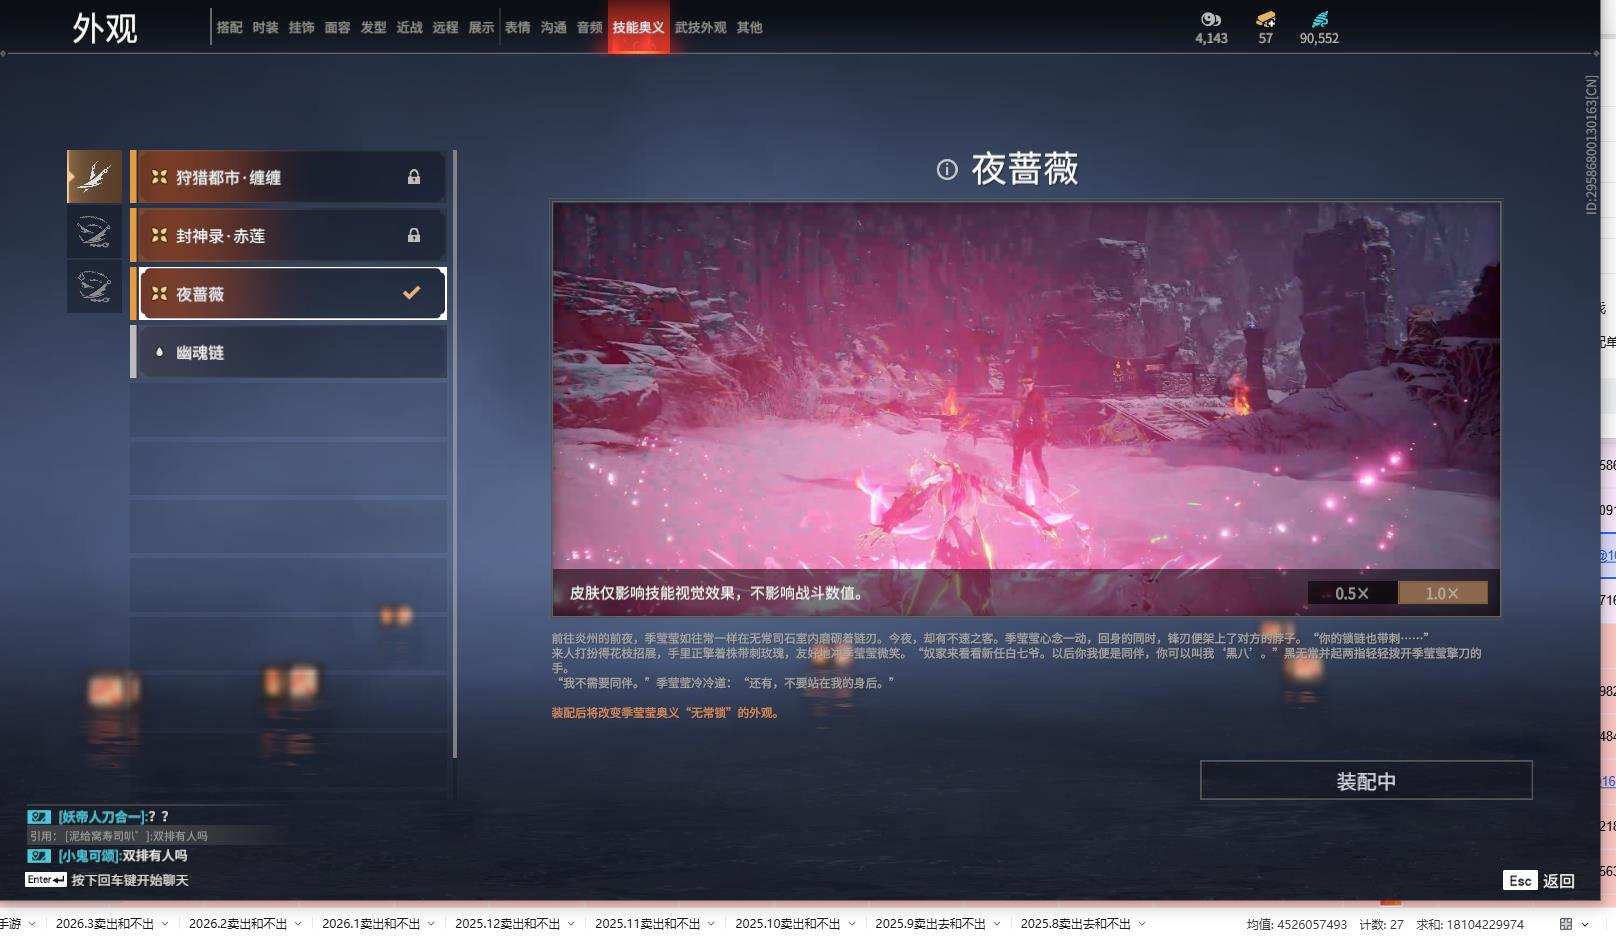
Task: Click the checkmark on the 夜蔷薇 entry
Action: click(409, 293)
